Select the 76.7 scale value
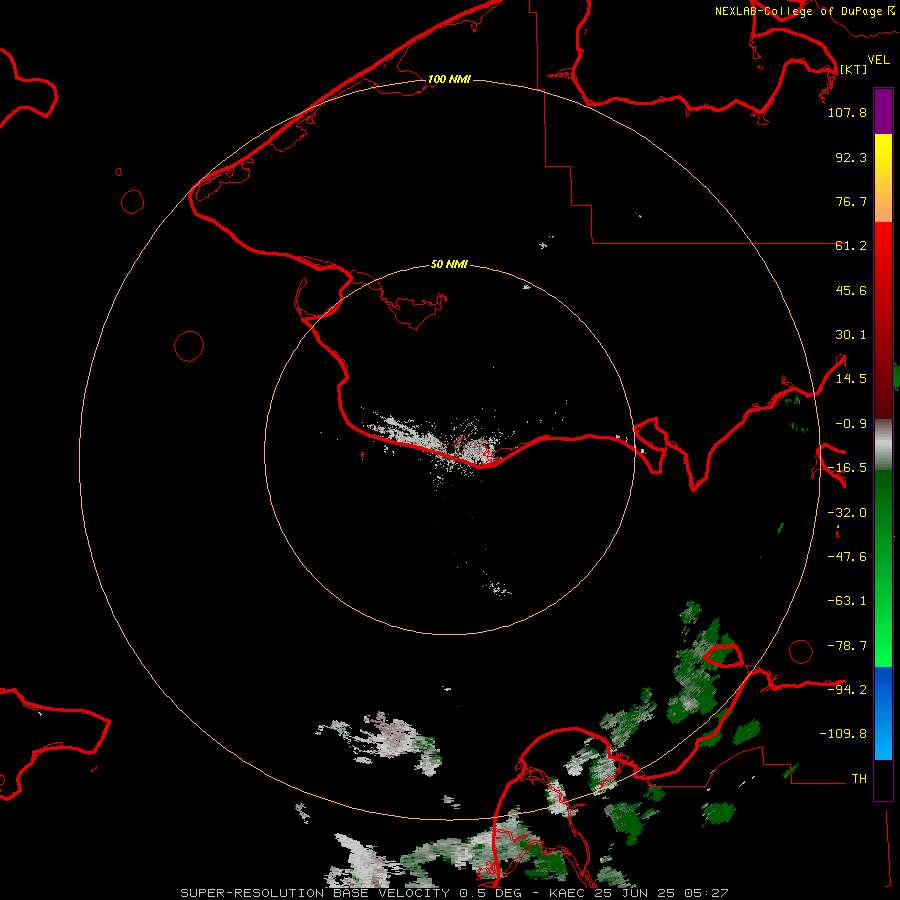900x900 pixels. pyautogui.click(x=851, y=201)
